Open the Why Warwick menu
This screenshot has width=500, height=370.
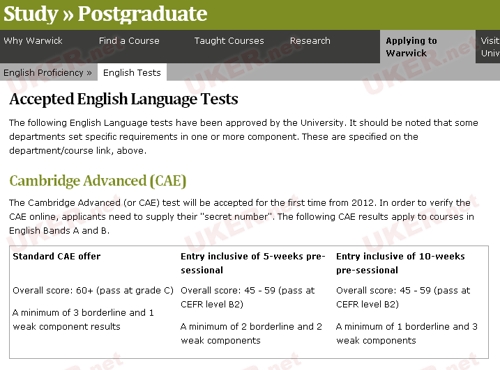33,41
